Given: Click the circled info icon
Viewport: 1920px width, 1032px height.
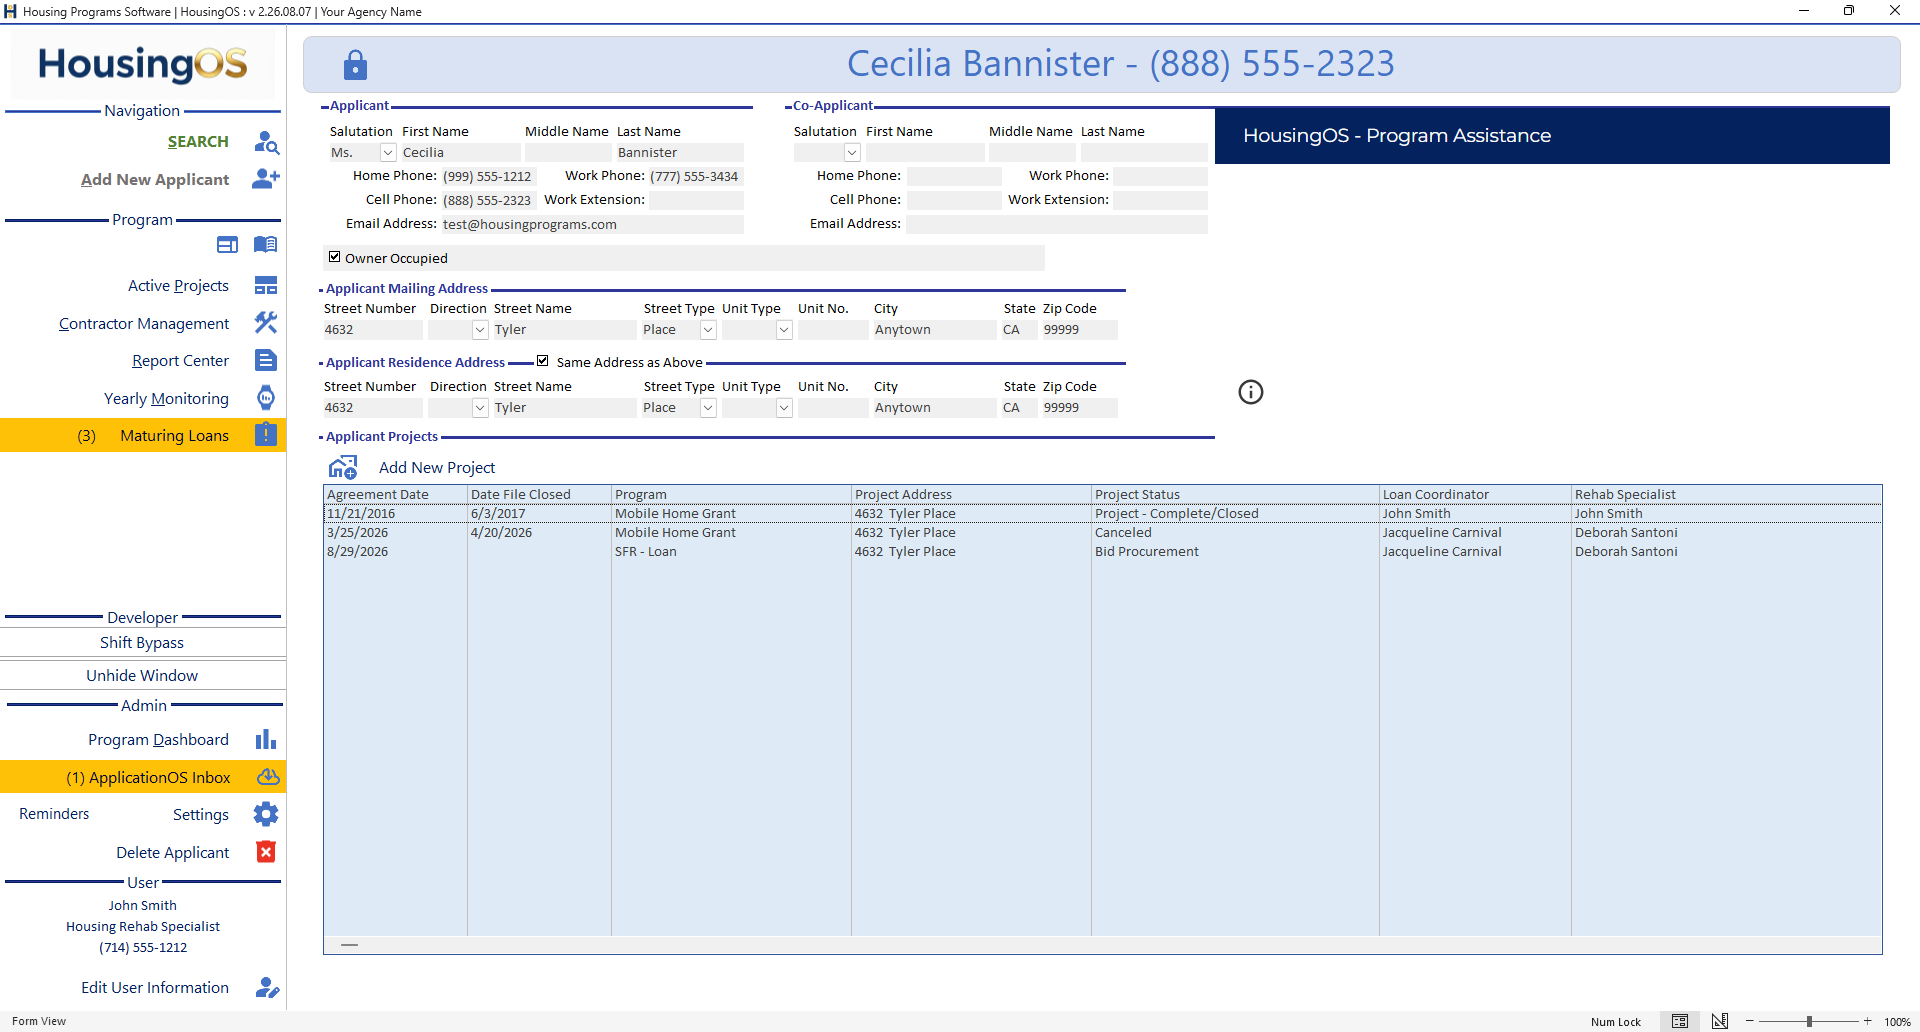Looking at the screenshot, I should coord(1251,392).
